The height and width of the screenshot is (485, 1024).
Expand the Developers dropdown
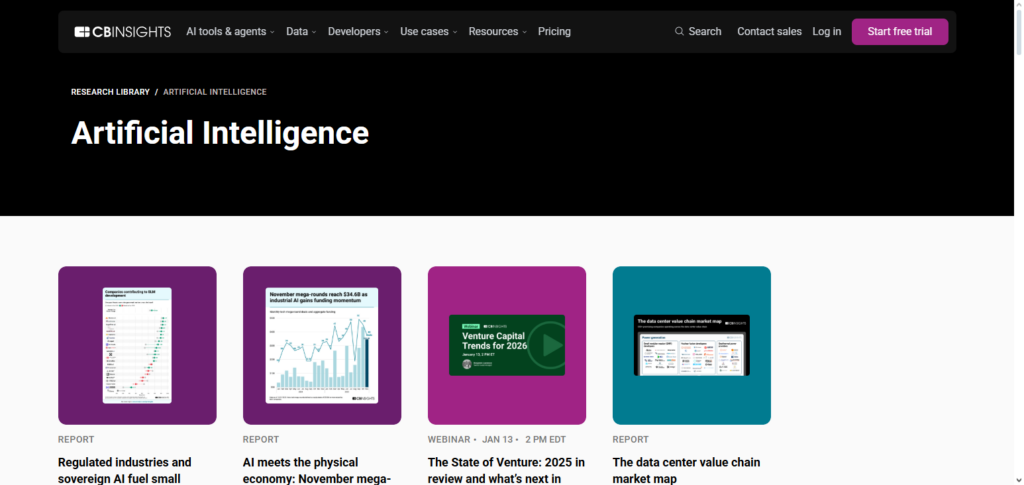point(358,31)
